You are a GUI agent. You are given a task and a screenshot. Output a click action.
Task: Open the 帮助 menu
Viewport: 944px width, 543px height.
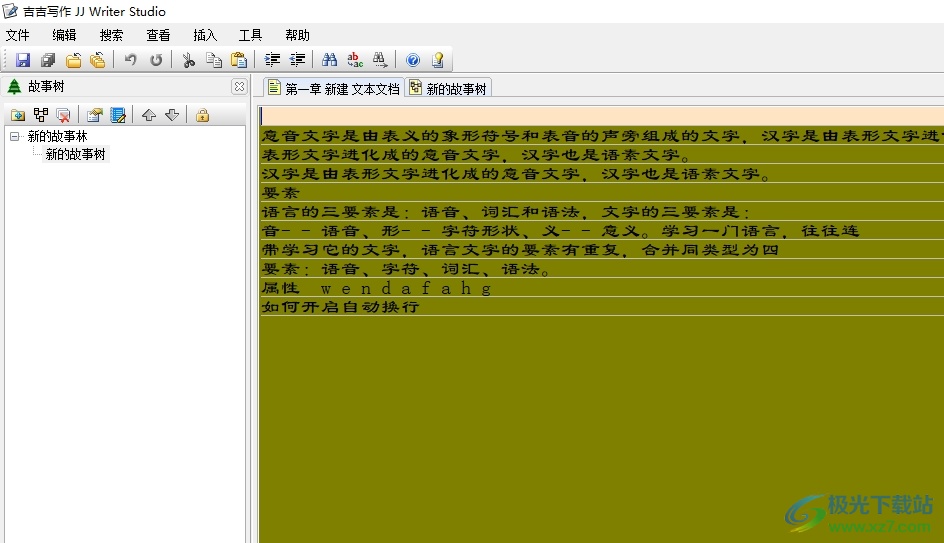tap(297, 36)
